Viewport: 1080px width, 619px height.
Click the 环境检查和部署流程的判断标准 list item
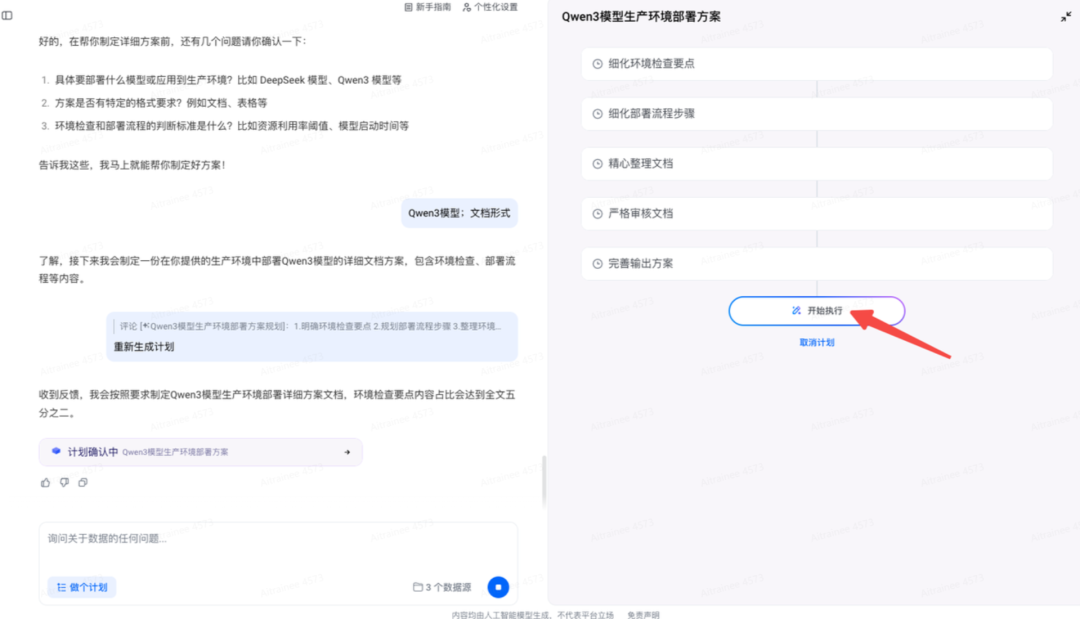pos(231,126)
